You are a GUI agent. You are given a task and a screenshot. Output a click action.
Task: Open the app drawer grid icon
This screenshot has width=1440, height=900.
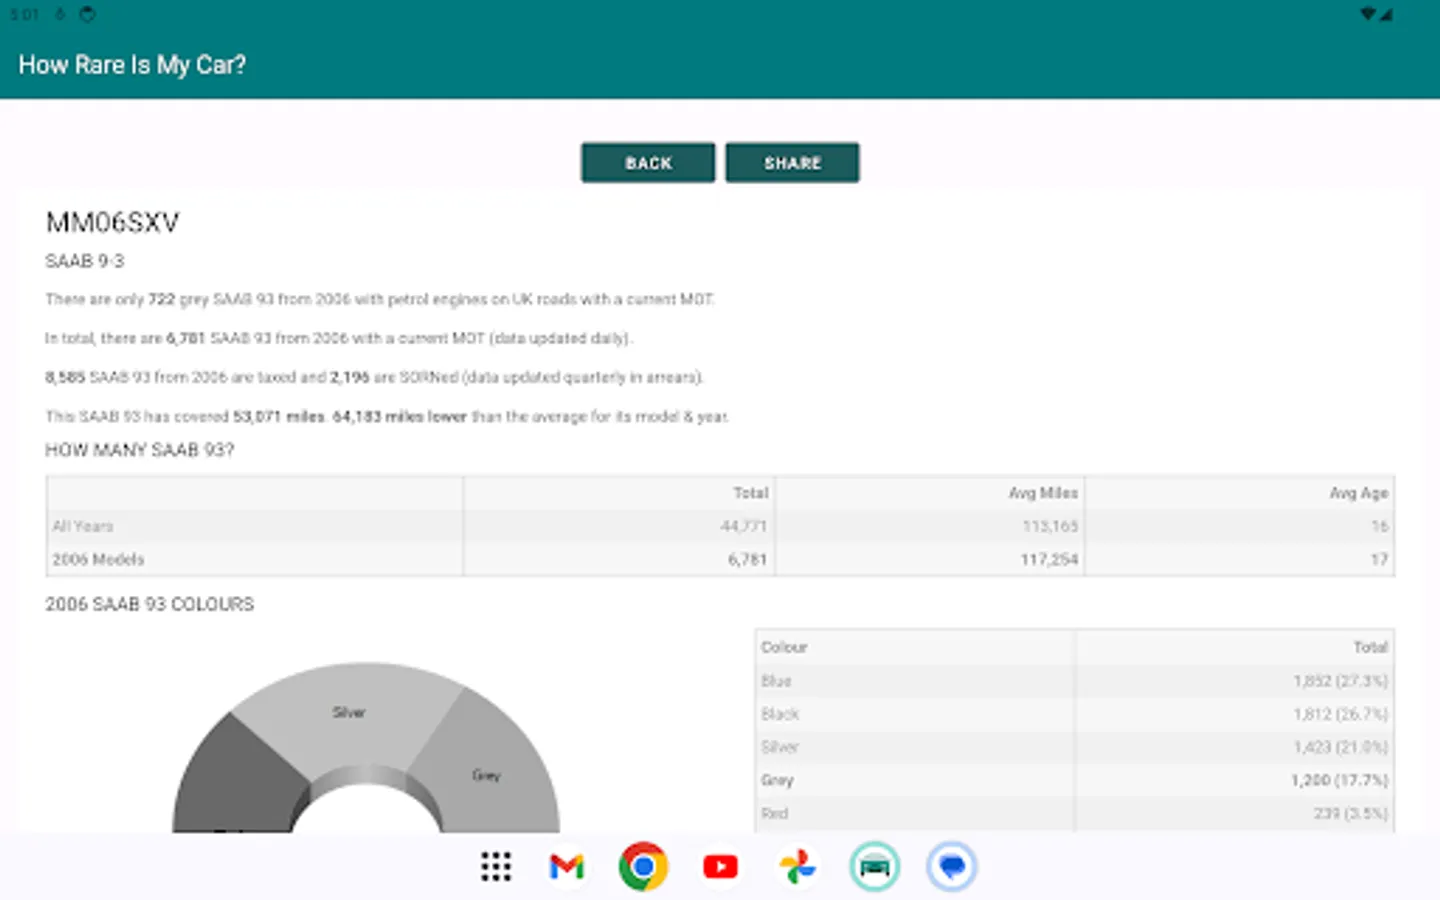click(496, 866)
